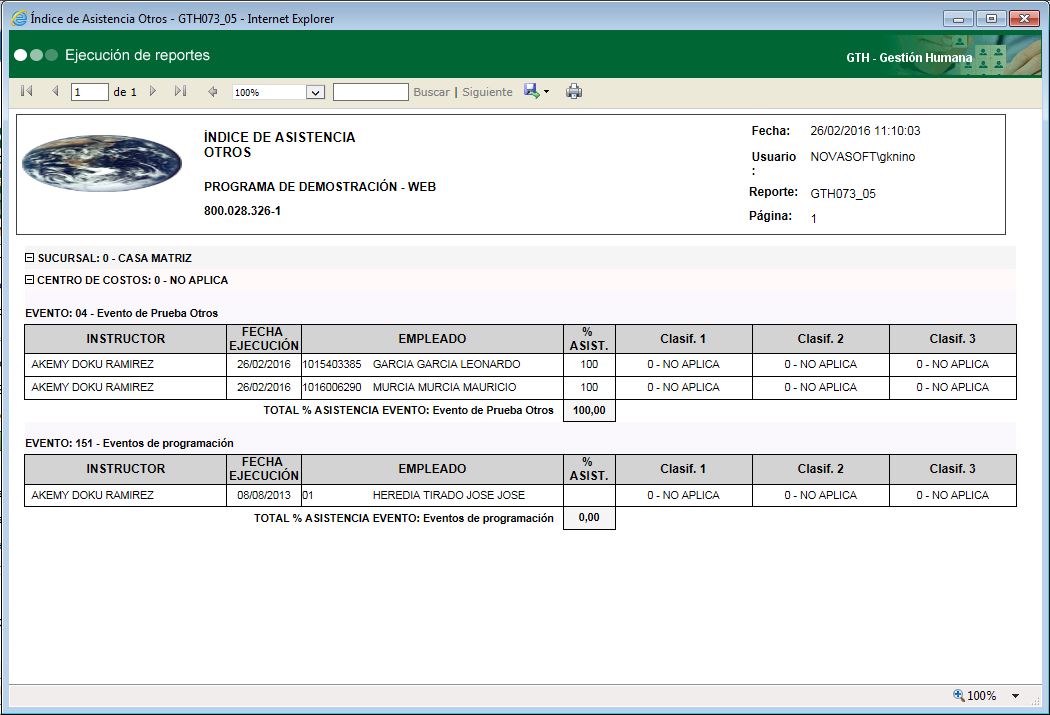Viewport: 1050px width, 715px height.
Task: Click the Earth globe logo image
Action: click(x=102, y=164)
